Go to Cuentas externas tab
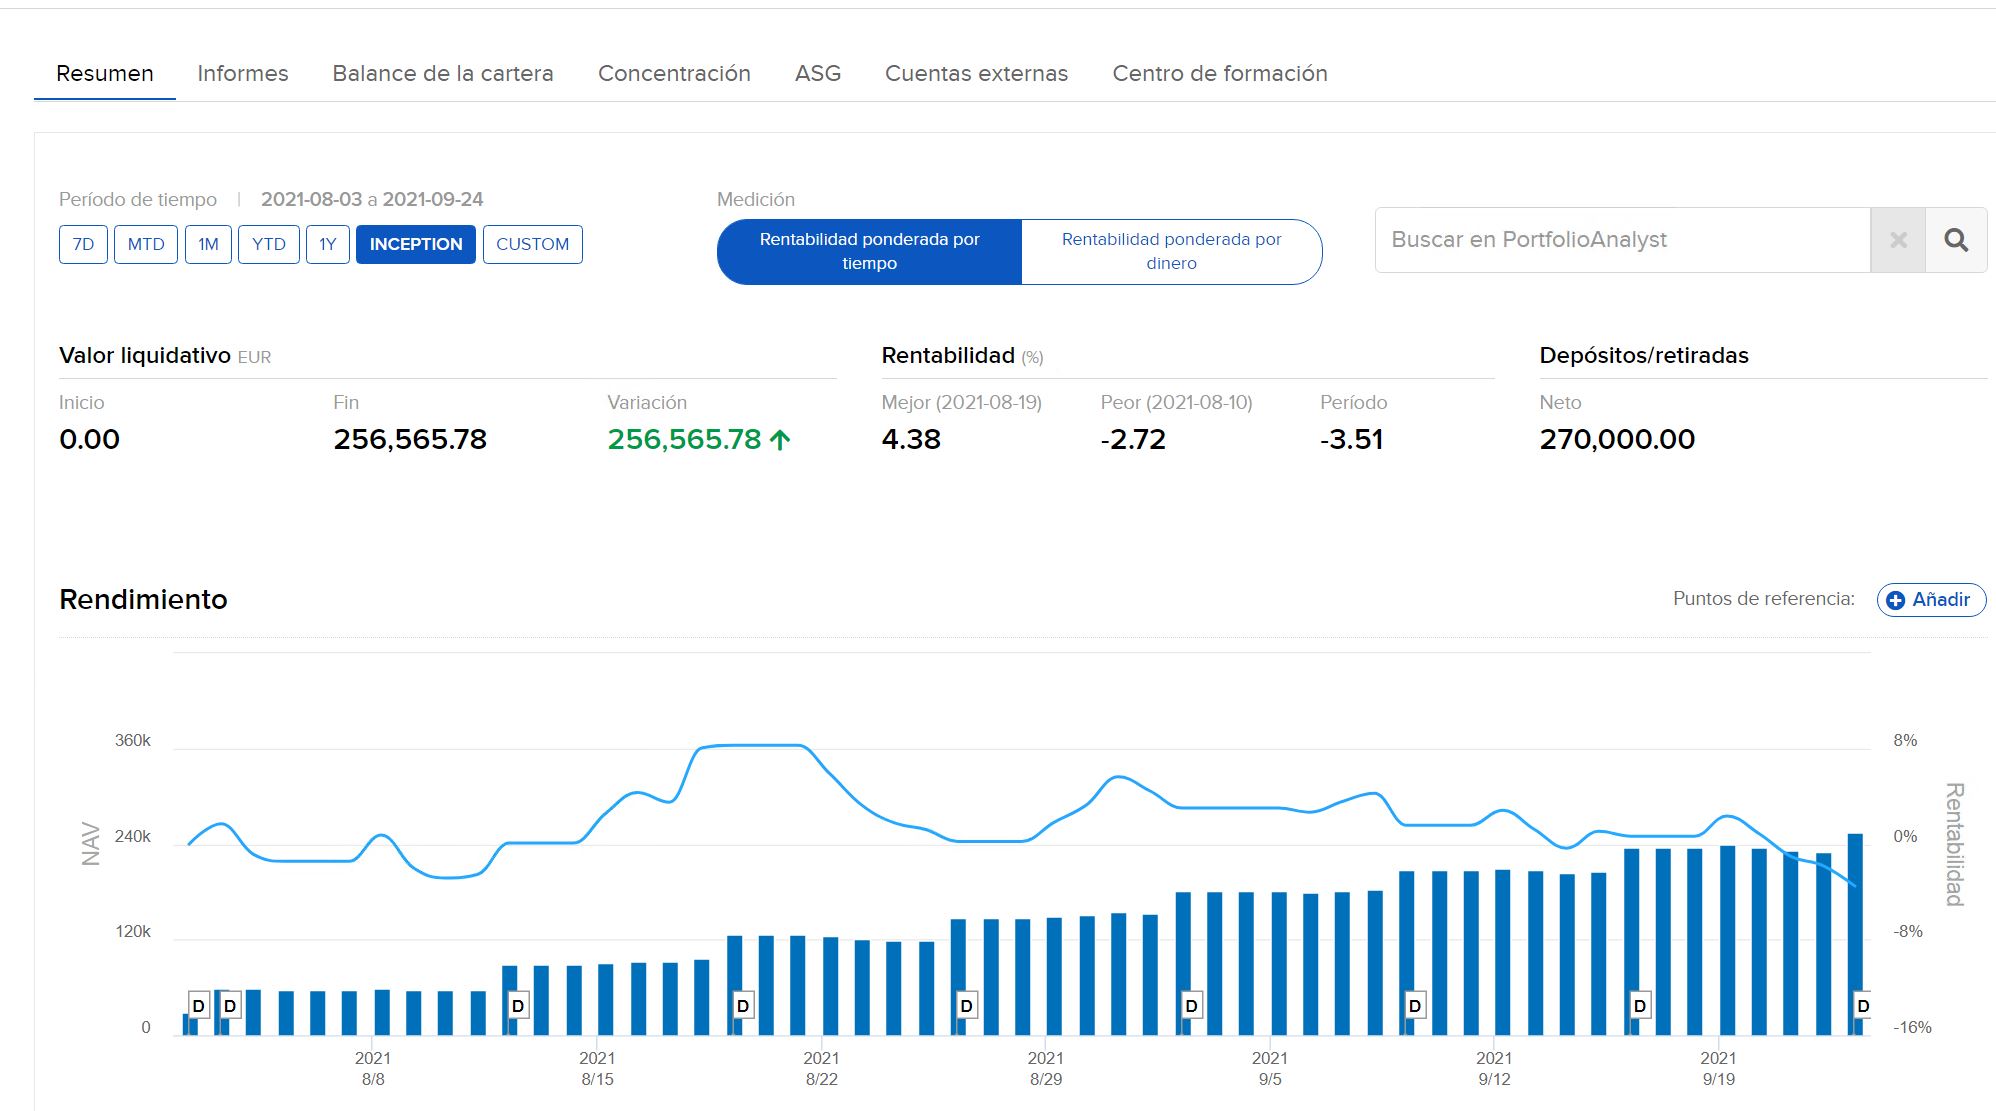The height and width of the screenshot is (1111, 1996). 976,74
